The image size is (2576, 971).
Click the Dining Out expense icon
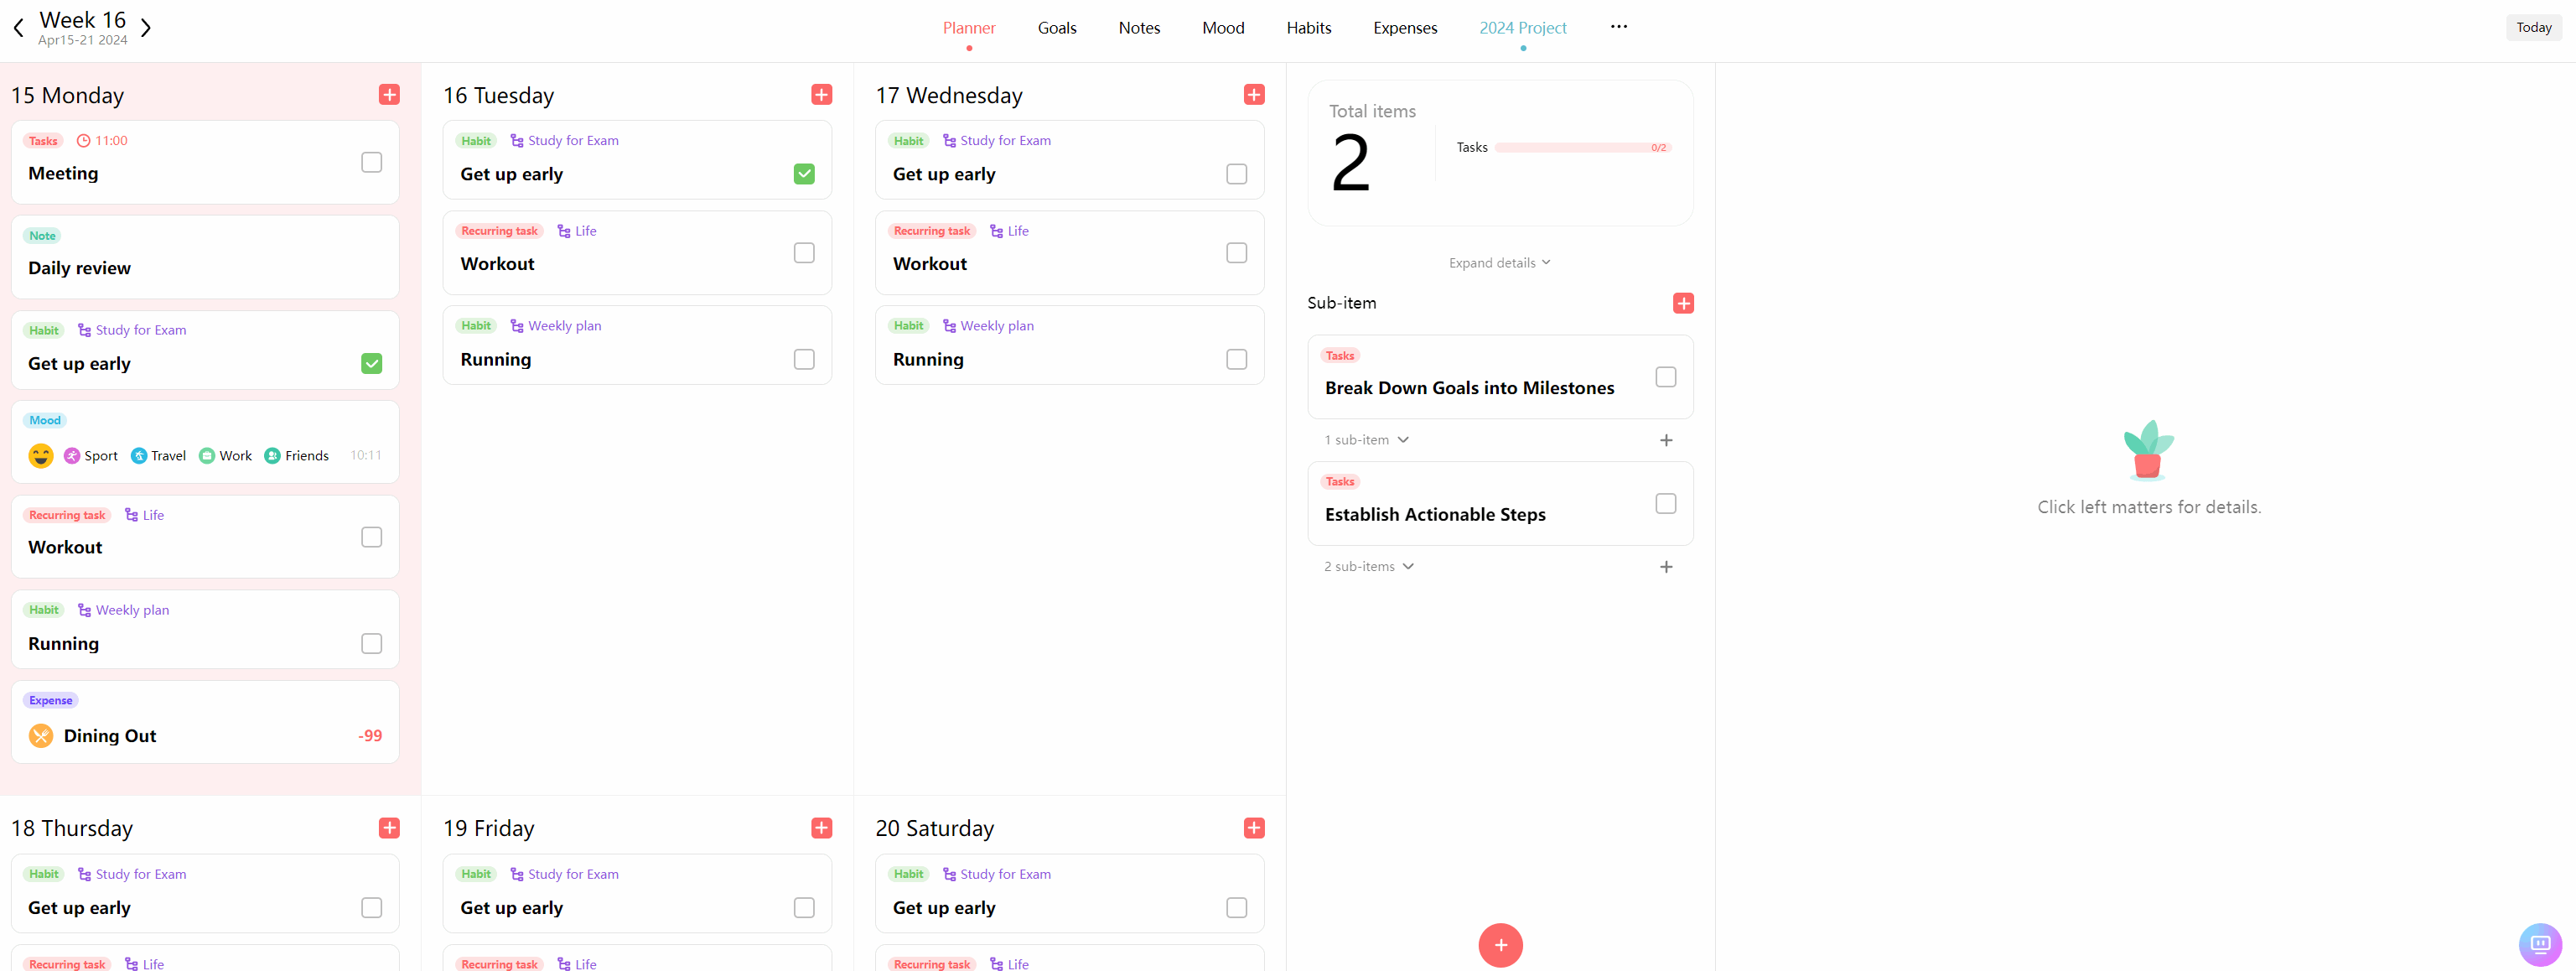pyautogui.click(x=41, y=736)
